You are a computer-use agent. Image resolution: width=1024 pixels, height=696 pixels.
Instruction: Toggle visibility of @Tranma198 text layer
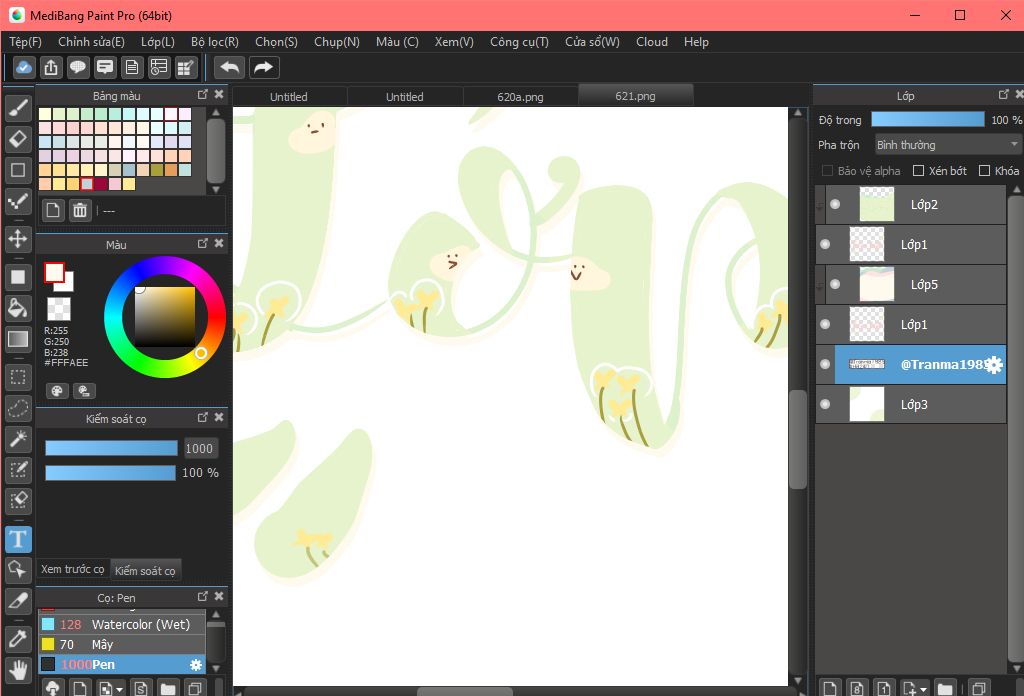(825, 364)
